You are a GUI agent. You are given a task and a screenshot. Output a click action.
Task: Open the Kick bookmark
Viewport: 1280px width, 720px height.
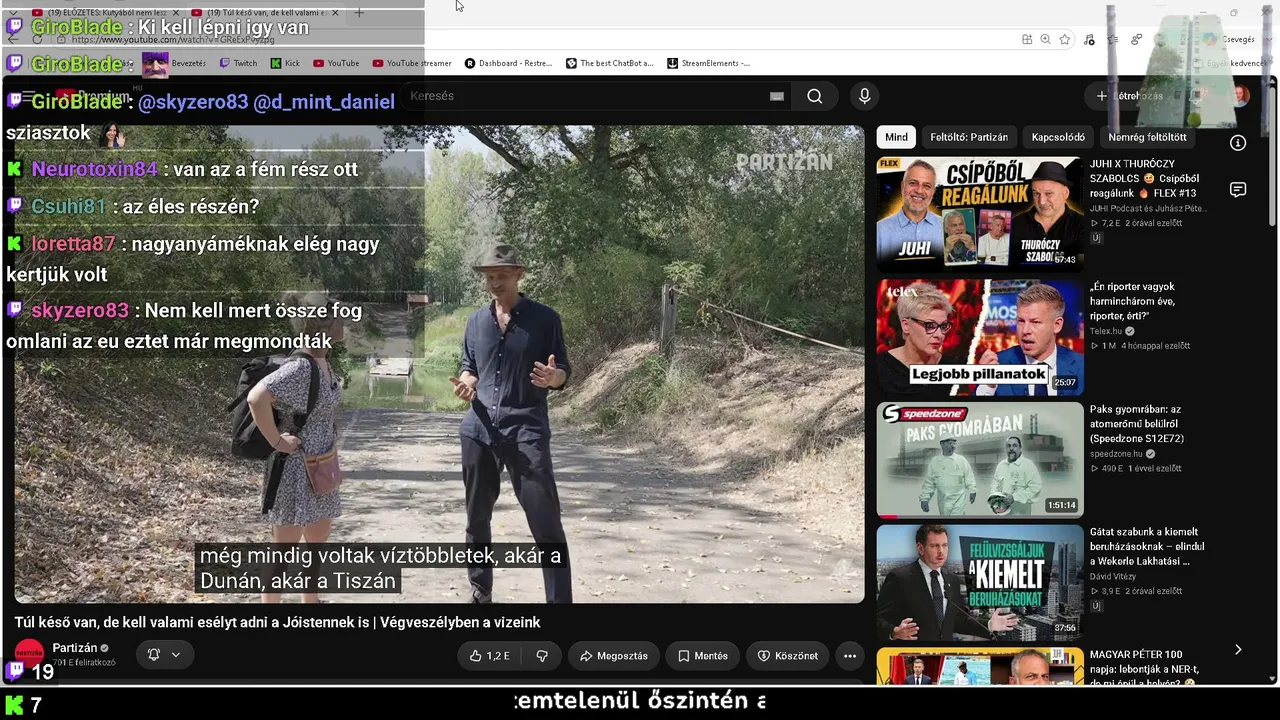285,63
